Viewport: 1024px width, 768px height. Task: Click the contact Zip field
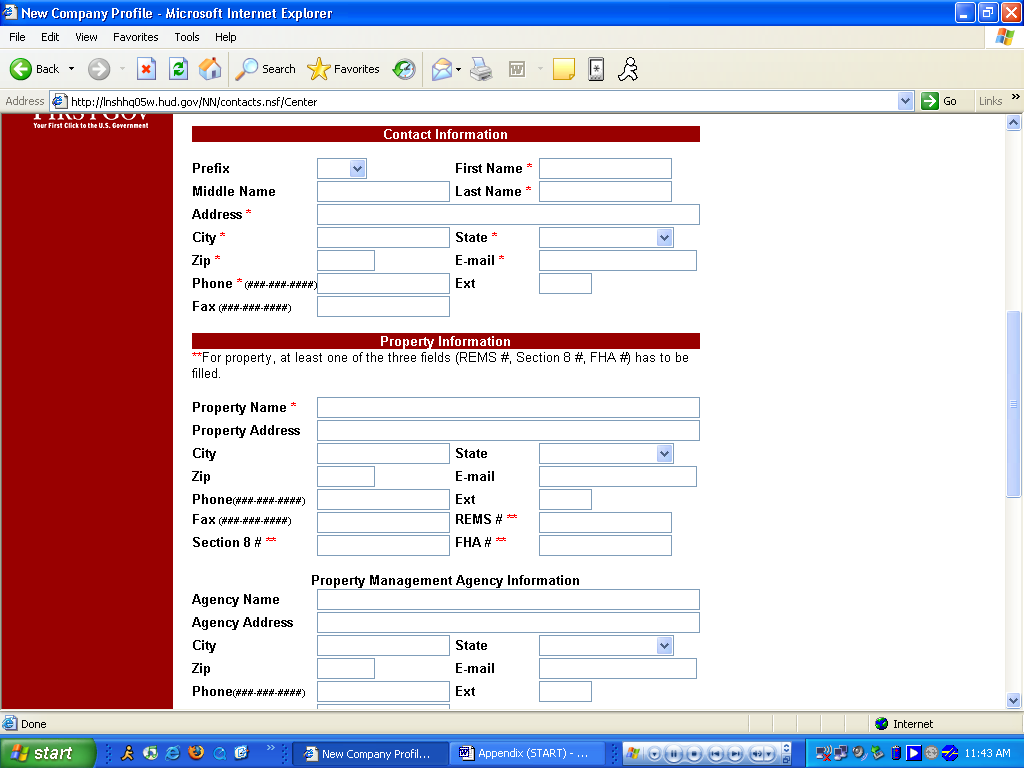click(x=346, y=261)
